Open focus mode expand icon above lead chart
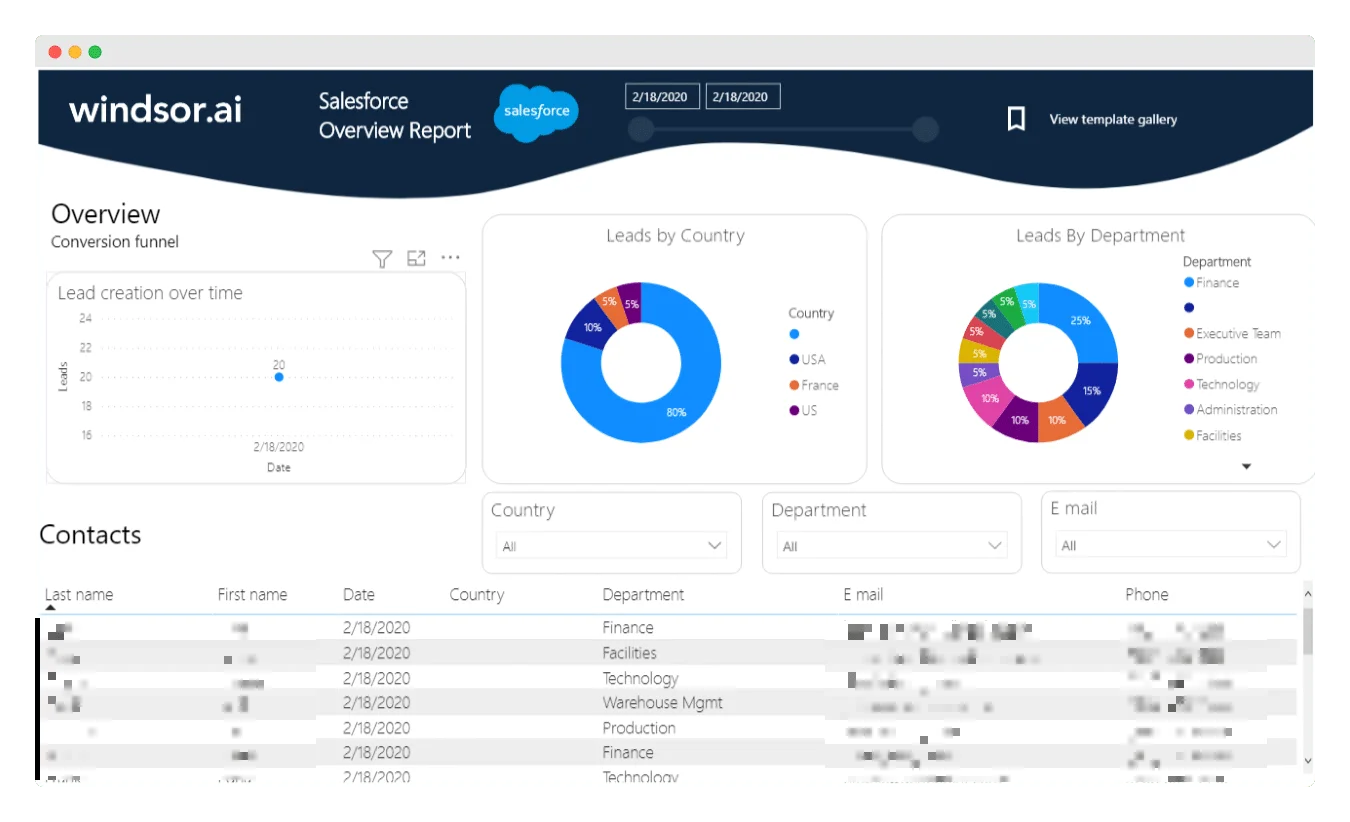This screenshot has width=1350, height=822. tap(417, 258)
